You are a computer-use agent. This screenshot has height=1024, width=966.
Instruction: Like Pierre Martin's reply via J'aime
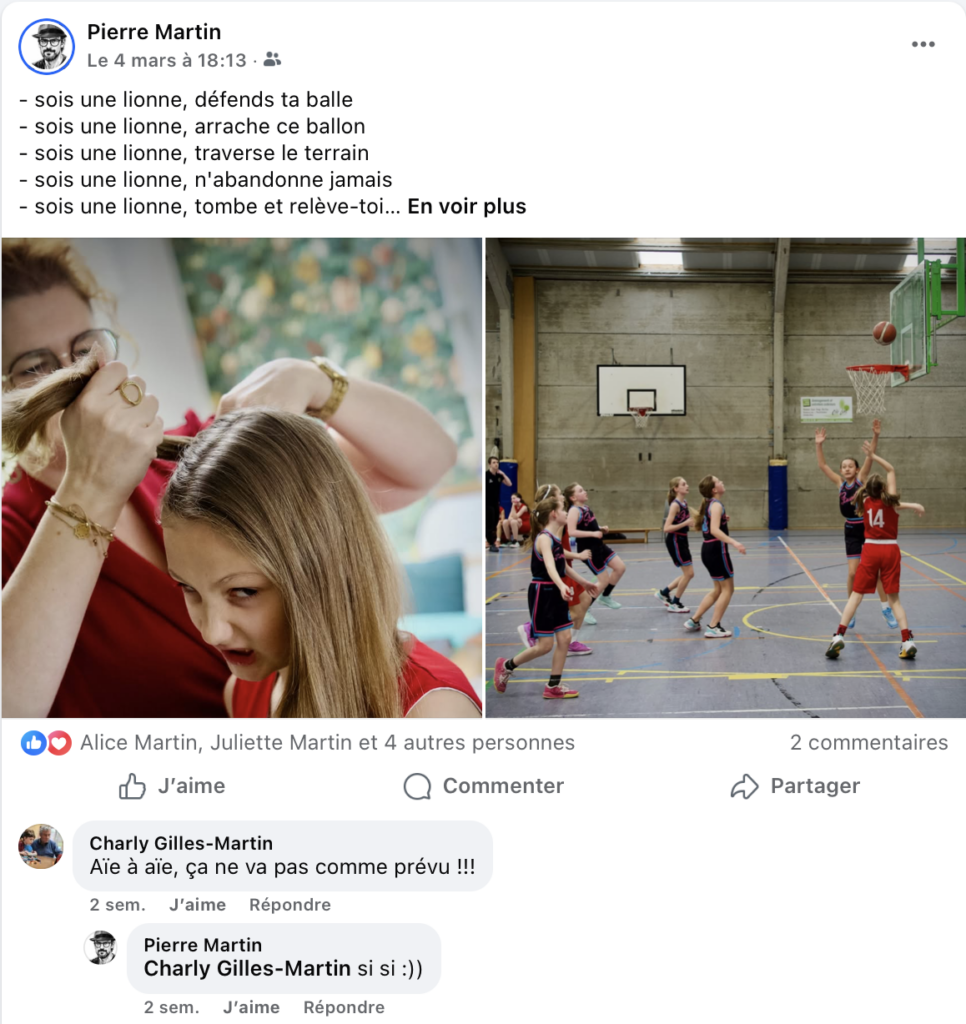pos(251,1007)
